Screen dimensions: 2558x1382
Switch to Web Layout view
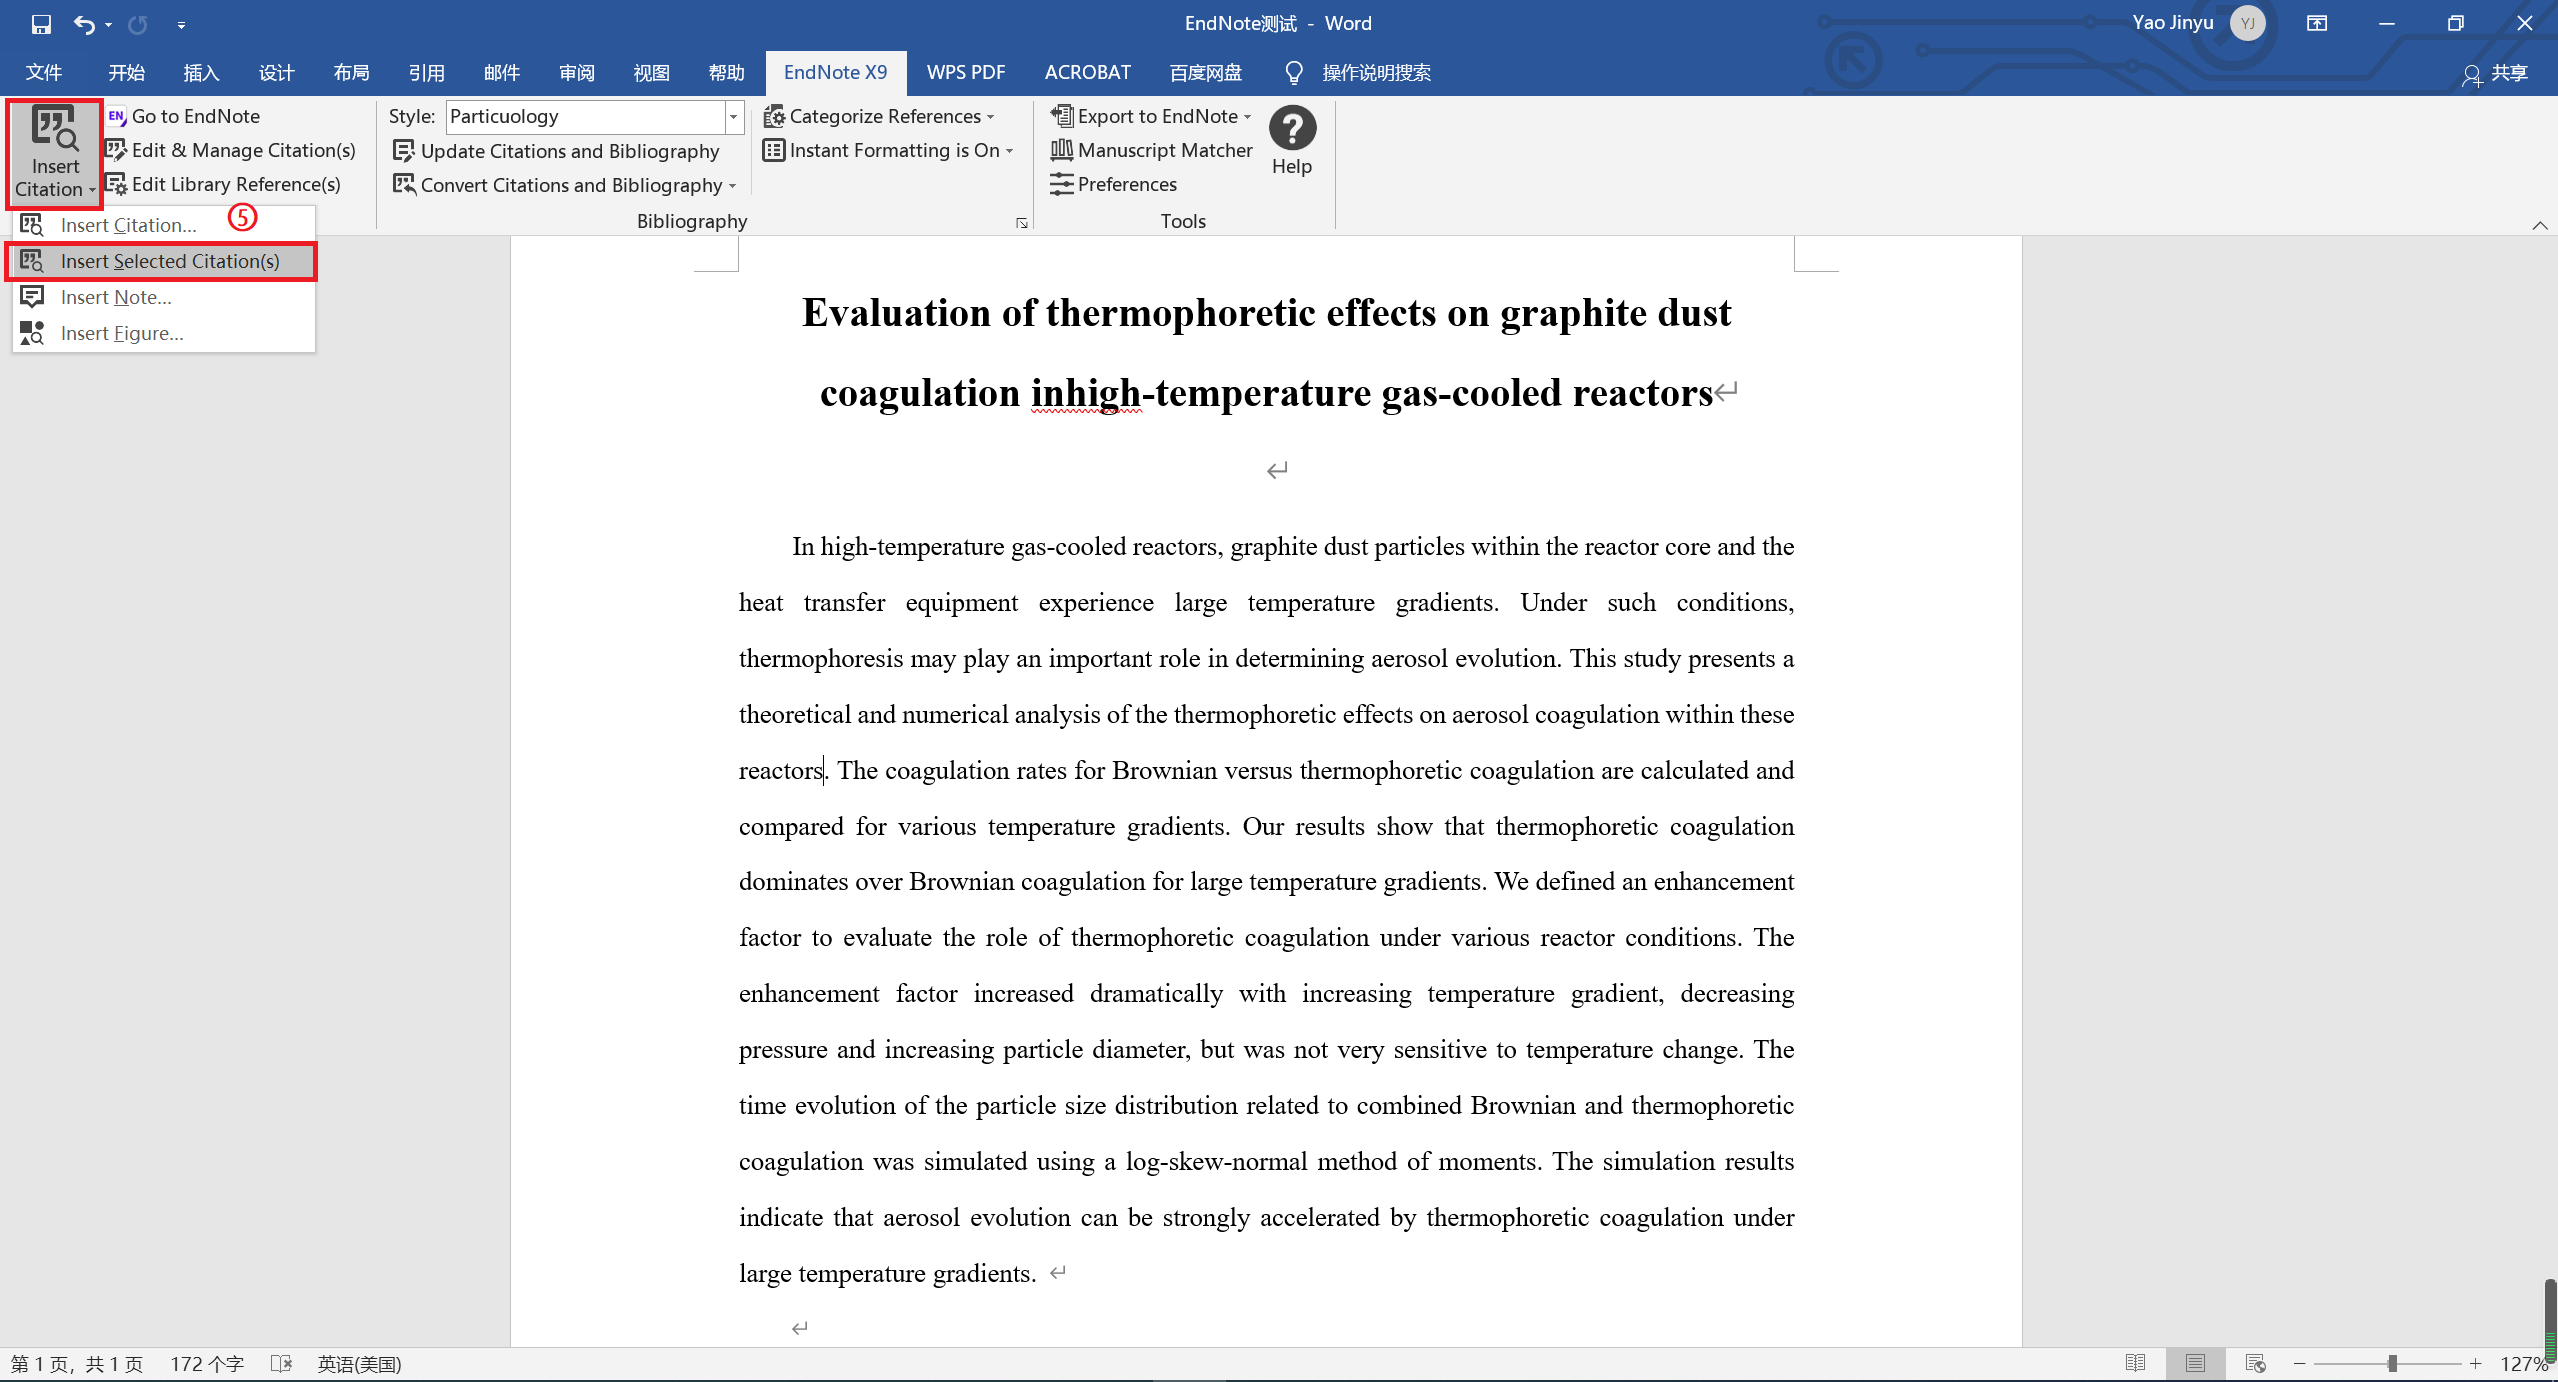coord(2255,1364)
